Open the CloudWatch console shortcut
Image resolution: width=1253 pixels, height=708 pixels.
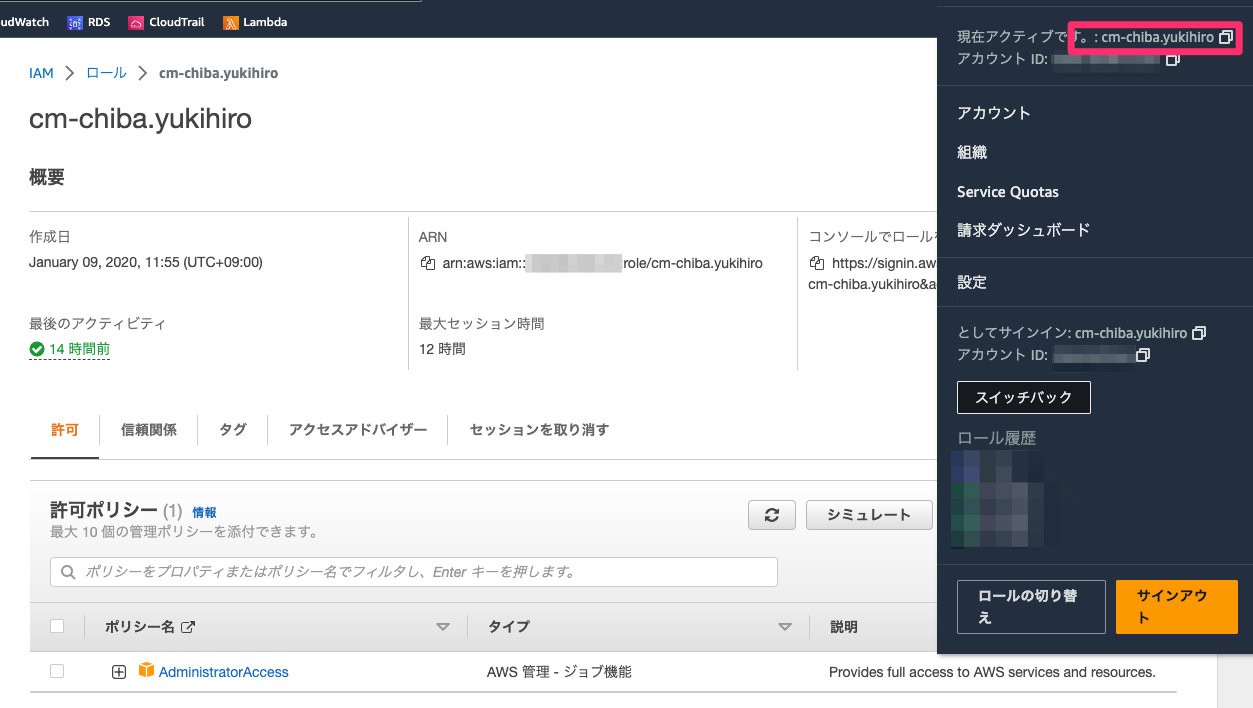tap(19, 21)
